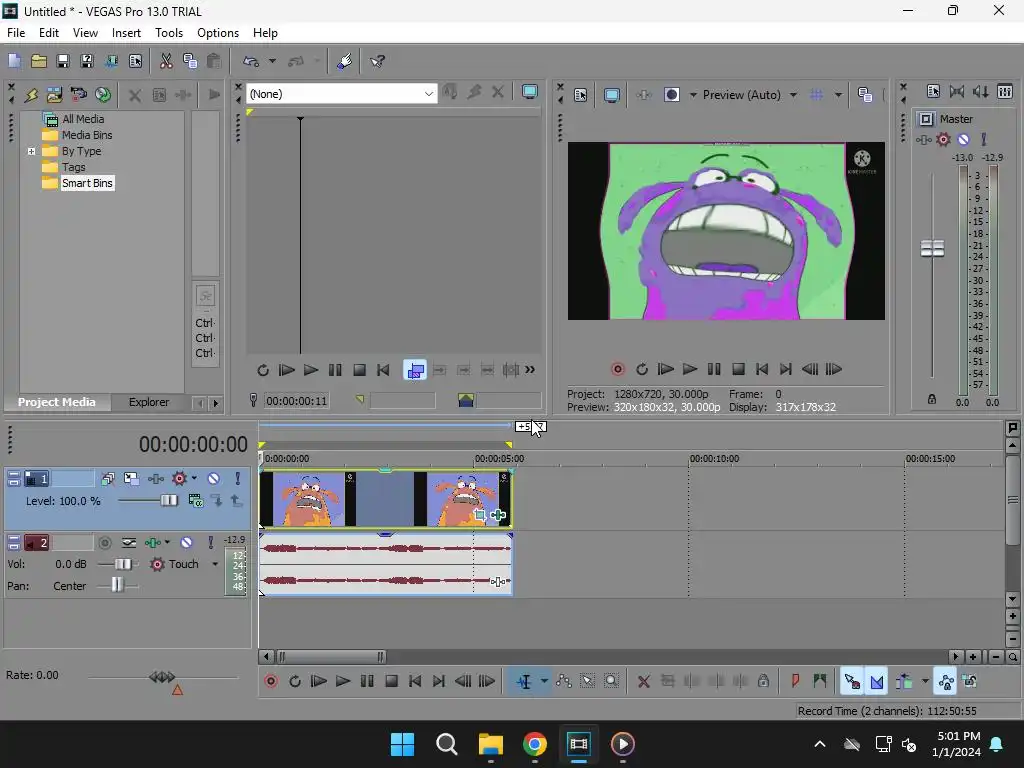Screen dimensions: 1024x768
Task: Click the Windows File Explorer taskbar icon
Action: (490, 744)
